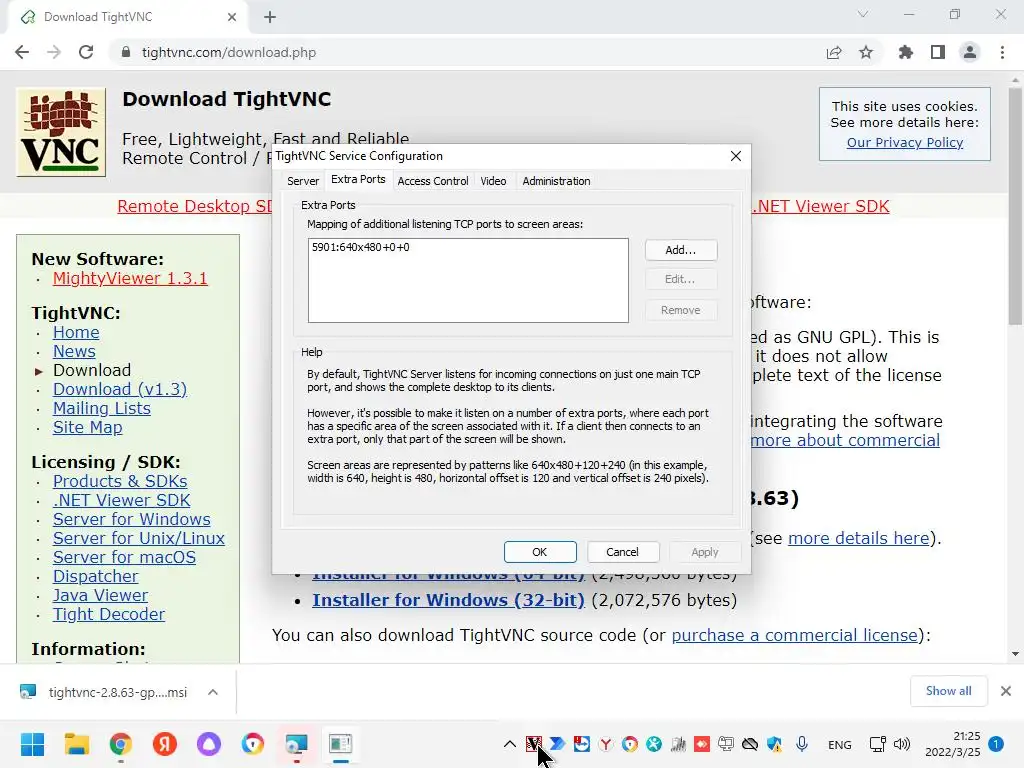The image size is (1024, 768).
Task: Open OneDrive cloud tray icon
Action: [x=750, y=744]
